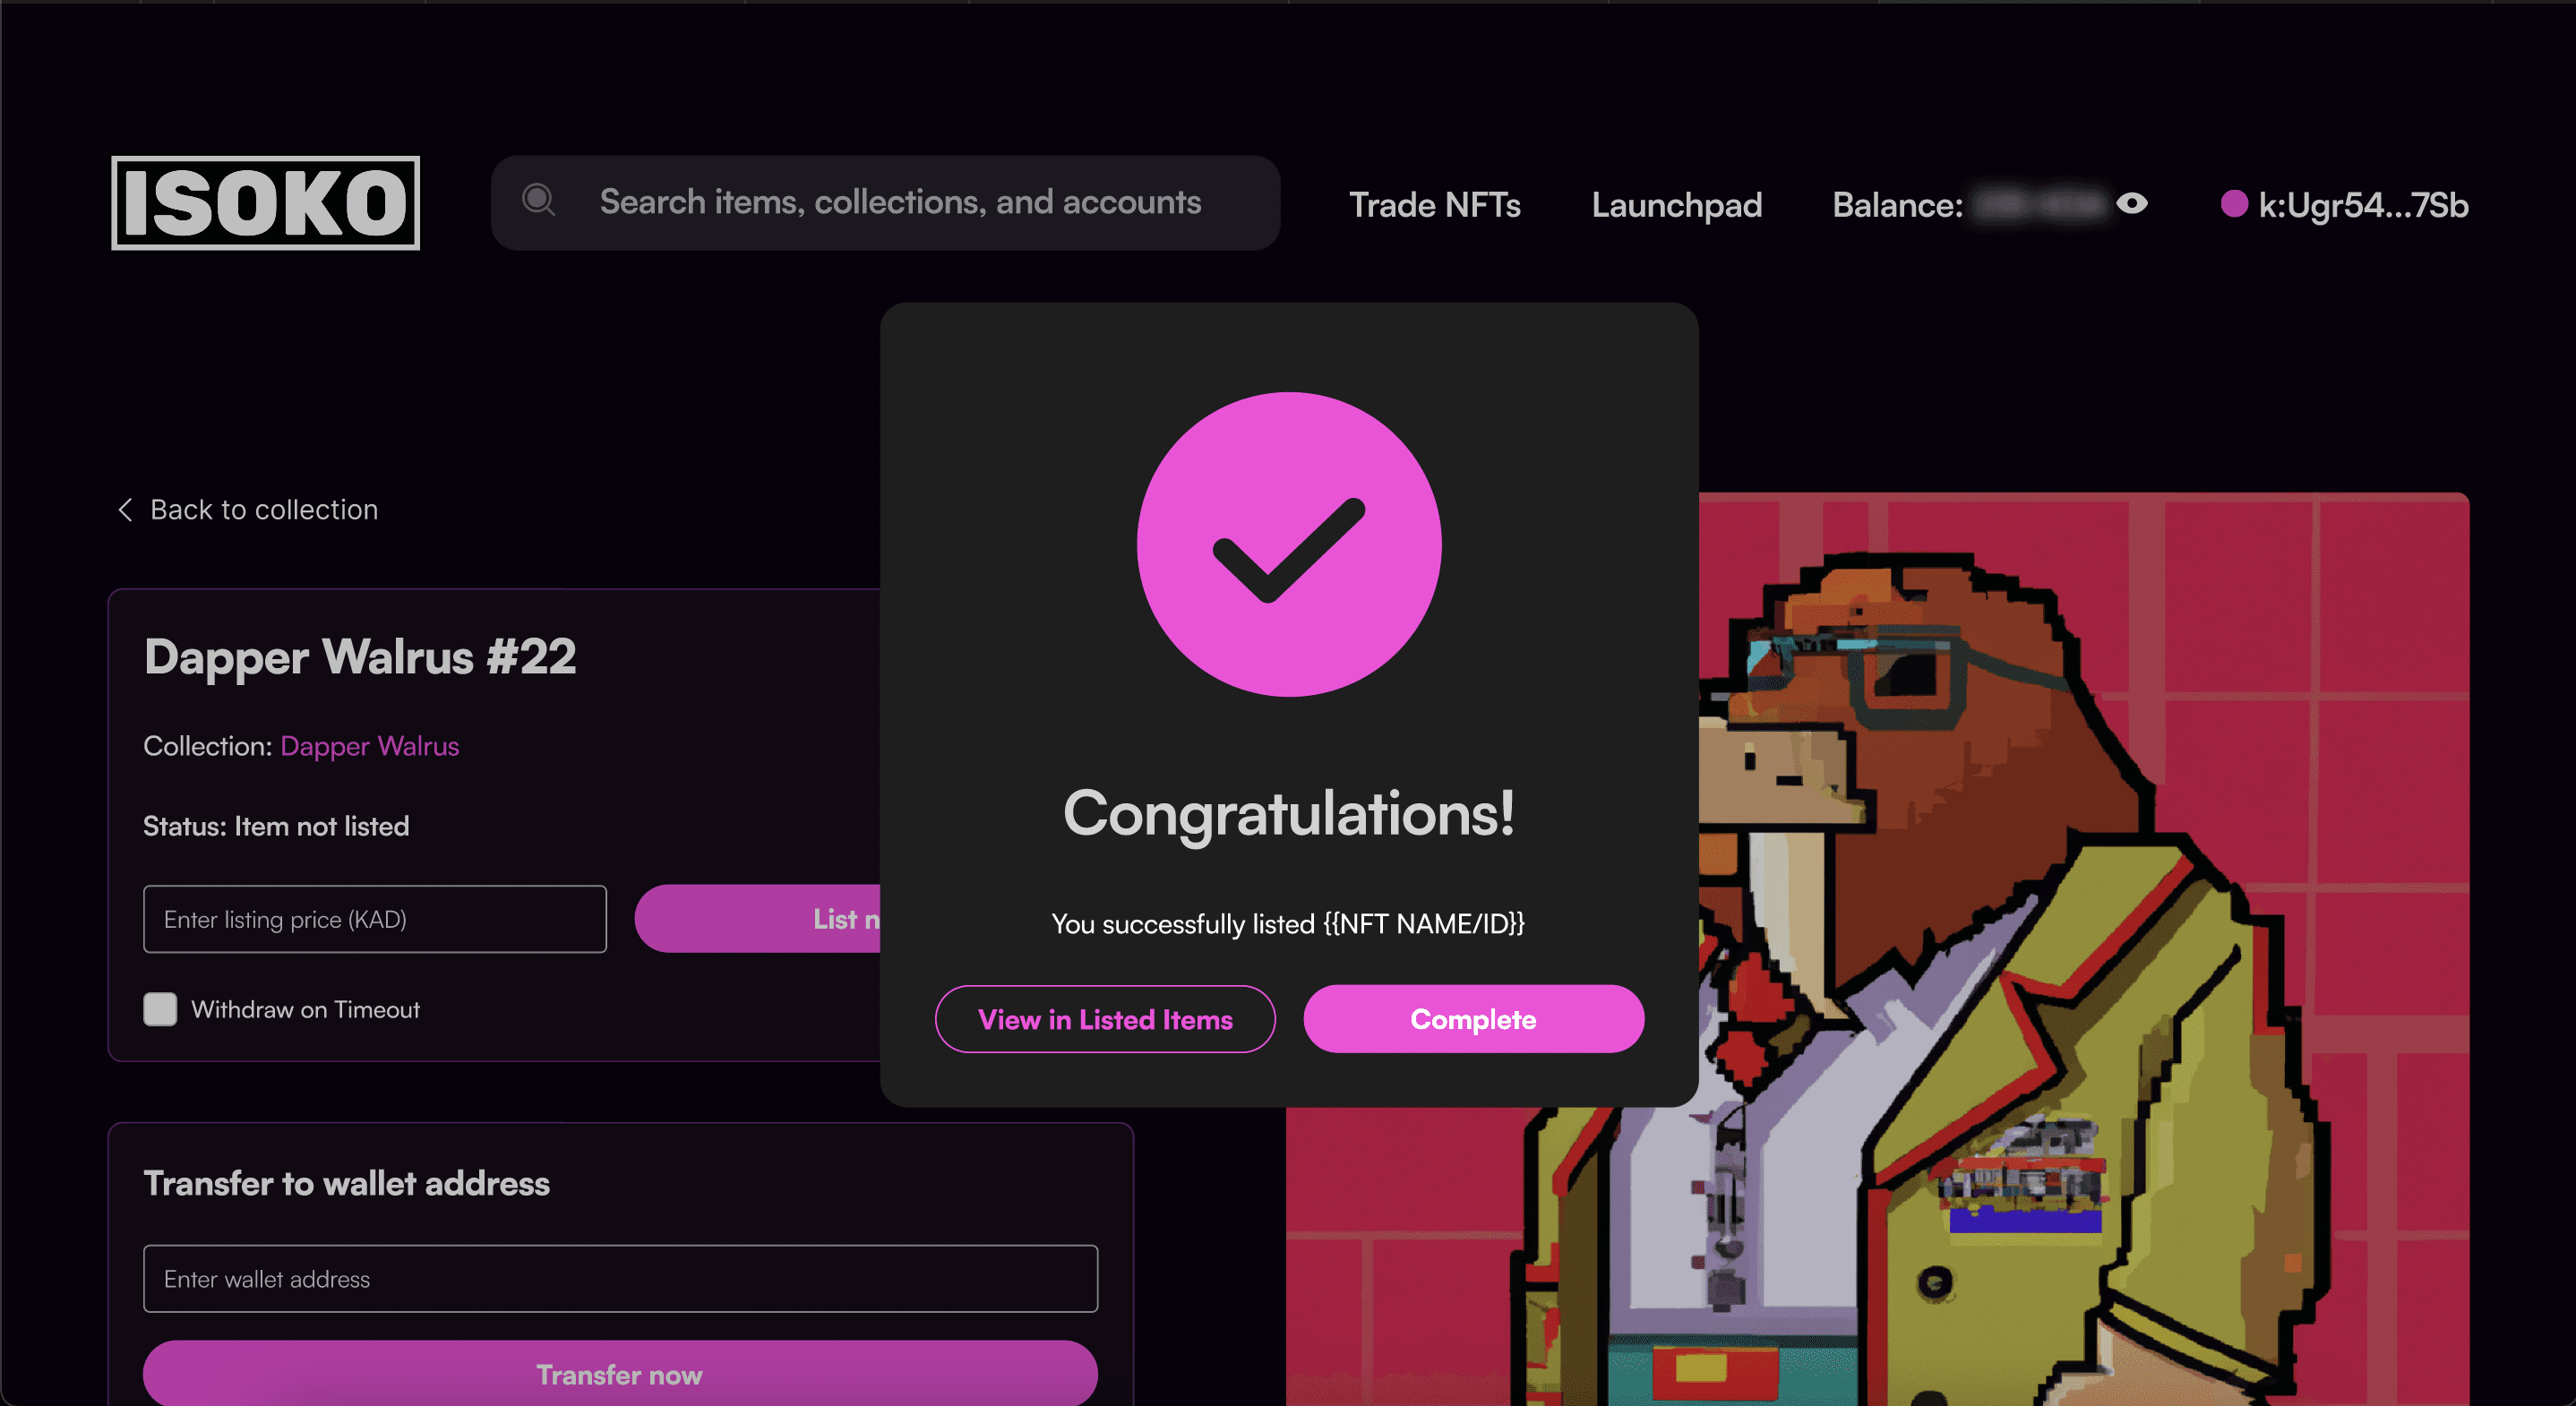Go back to collection
Screen dimensions: 2576x1406
click(x=264, y=510)
